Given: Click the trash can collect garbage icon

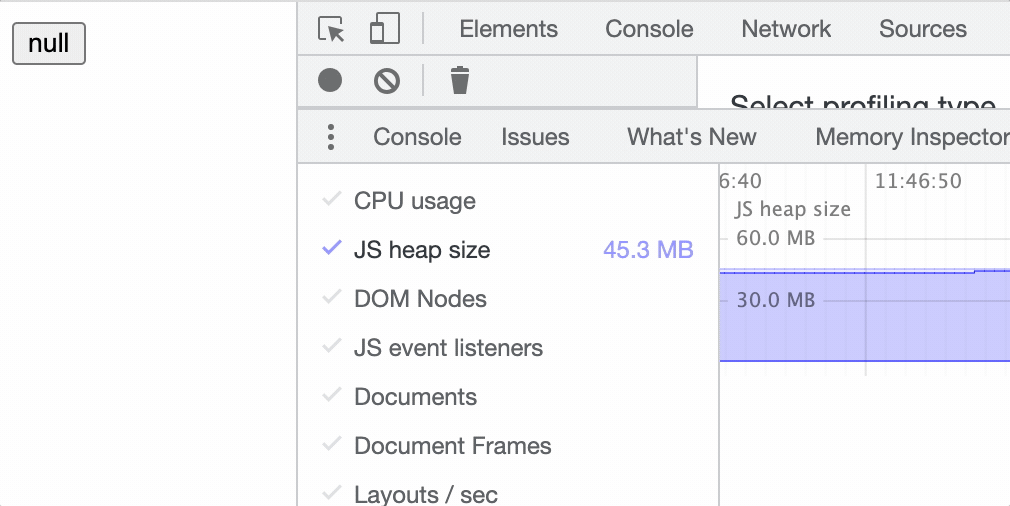Looking at the screenshot, I should (x=459, y=80).
